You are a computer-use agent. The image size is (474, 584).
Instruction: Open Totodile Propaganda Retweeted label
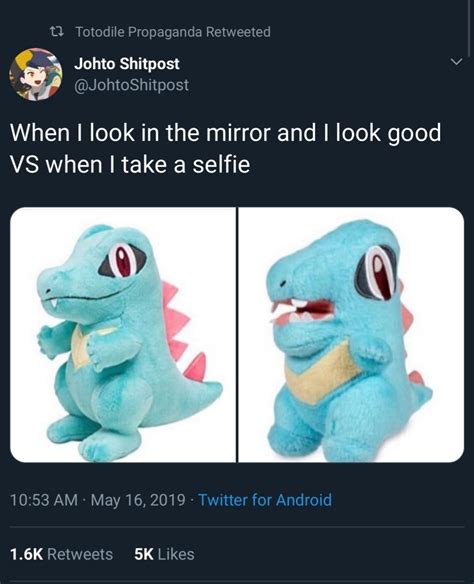coord(173,32)
